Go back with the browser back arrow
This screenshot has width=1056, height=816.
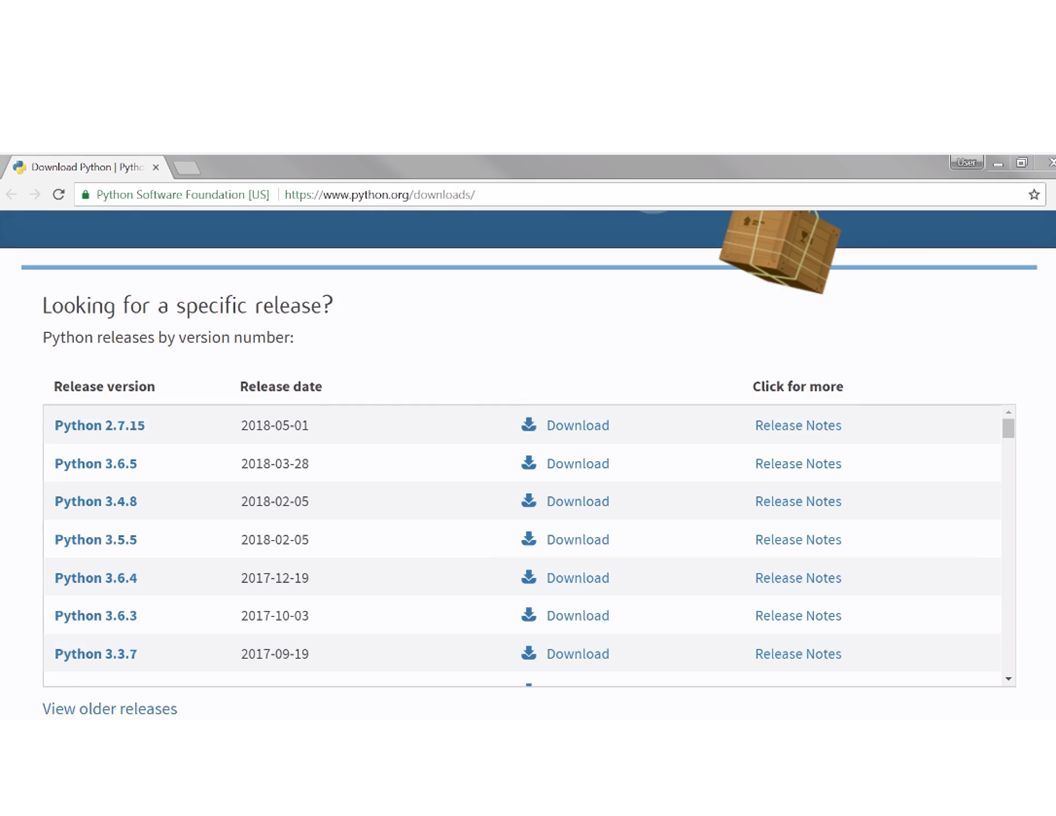[11, 195]
